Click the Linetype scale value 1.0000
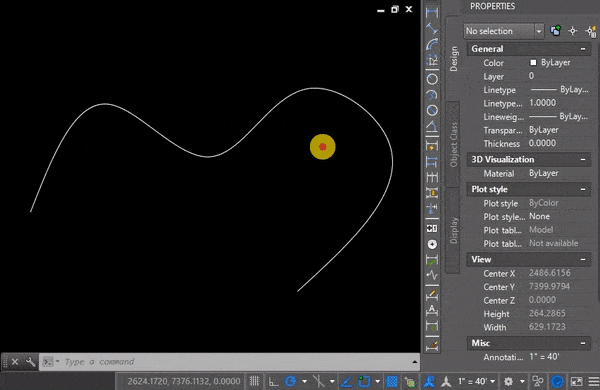 (542, 103)
